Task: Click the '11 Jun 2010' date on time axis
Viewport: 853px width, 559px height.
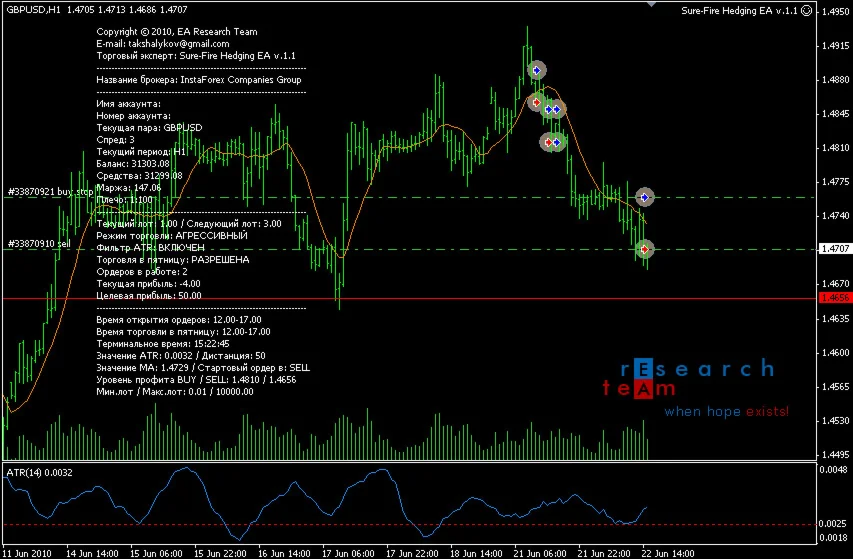Action: (27, 554)
